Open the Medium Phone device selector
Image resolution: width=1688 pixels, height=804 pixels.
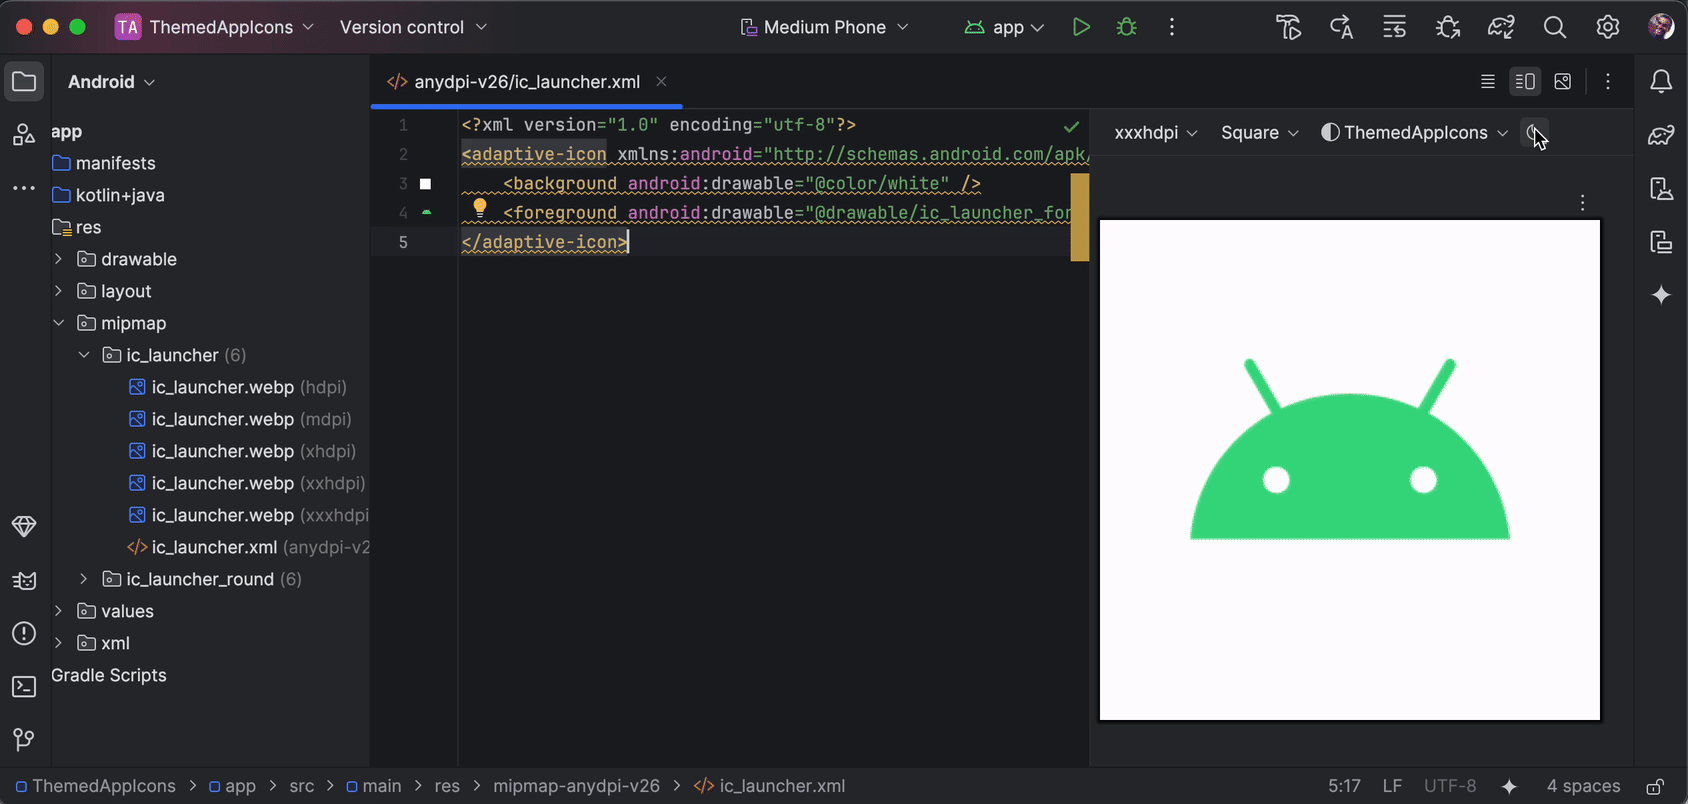pos(825,27)
